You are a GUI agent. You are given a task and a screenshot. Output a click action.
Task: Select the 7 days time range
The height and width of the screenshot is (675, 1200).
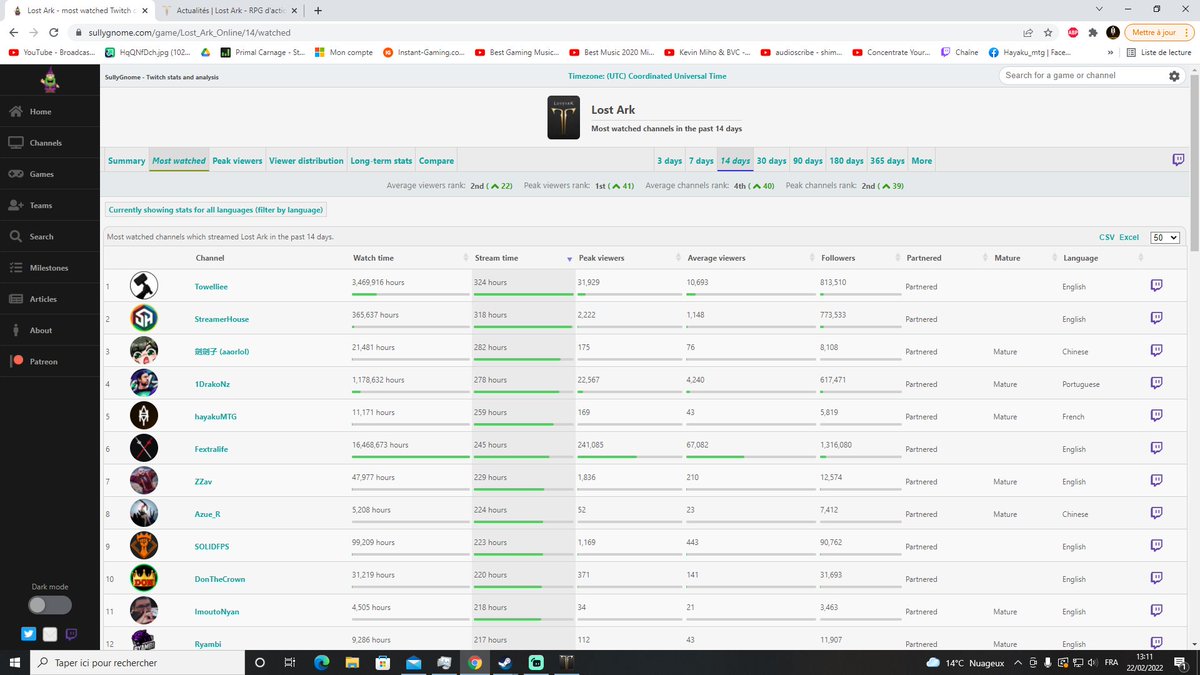pos(701,161)
